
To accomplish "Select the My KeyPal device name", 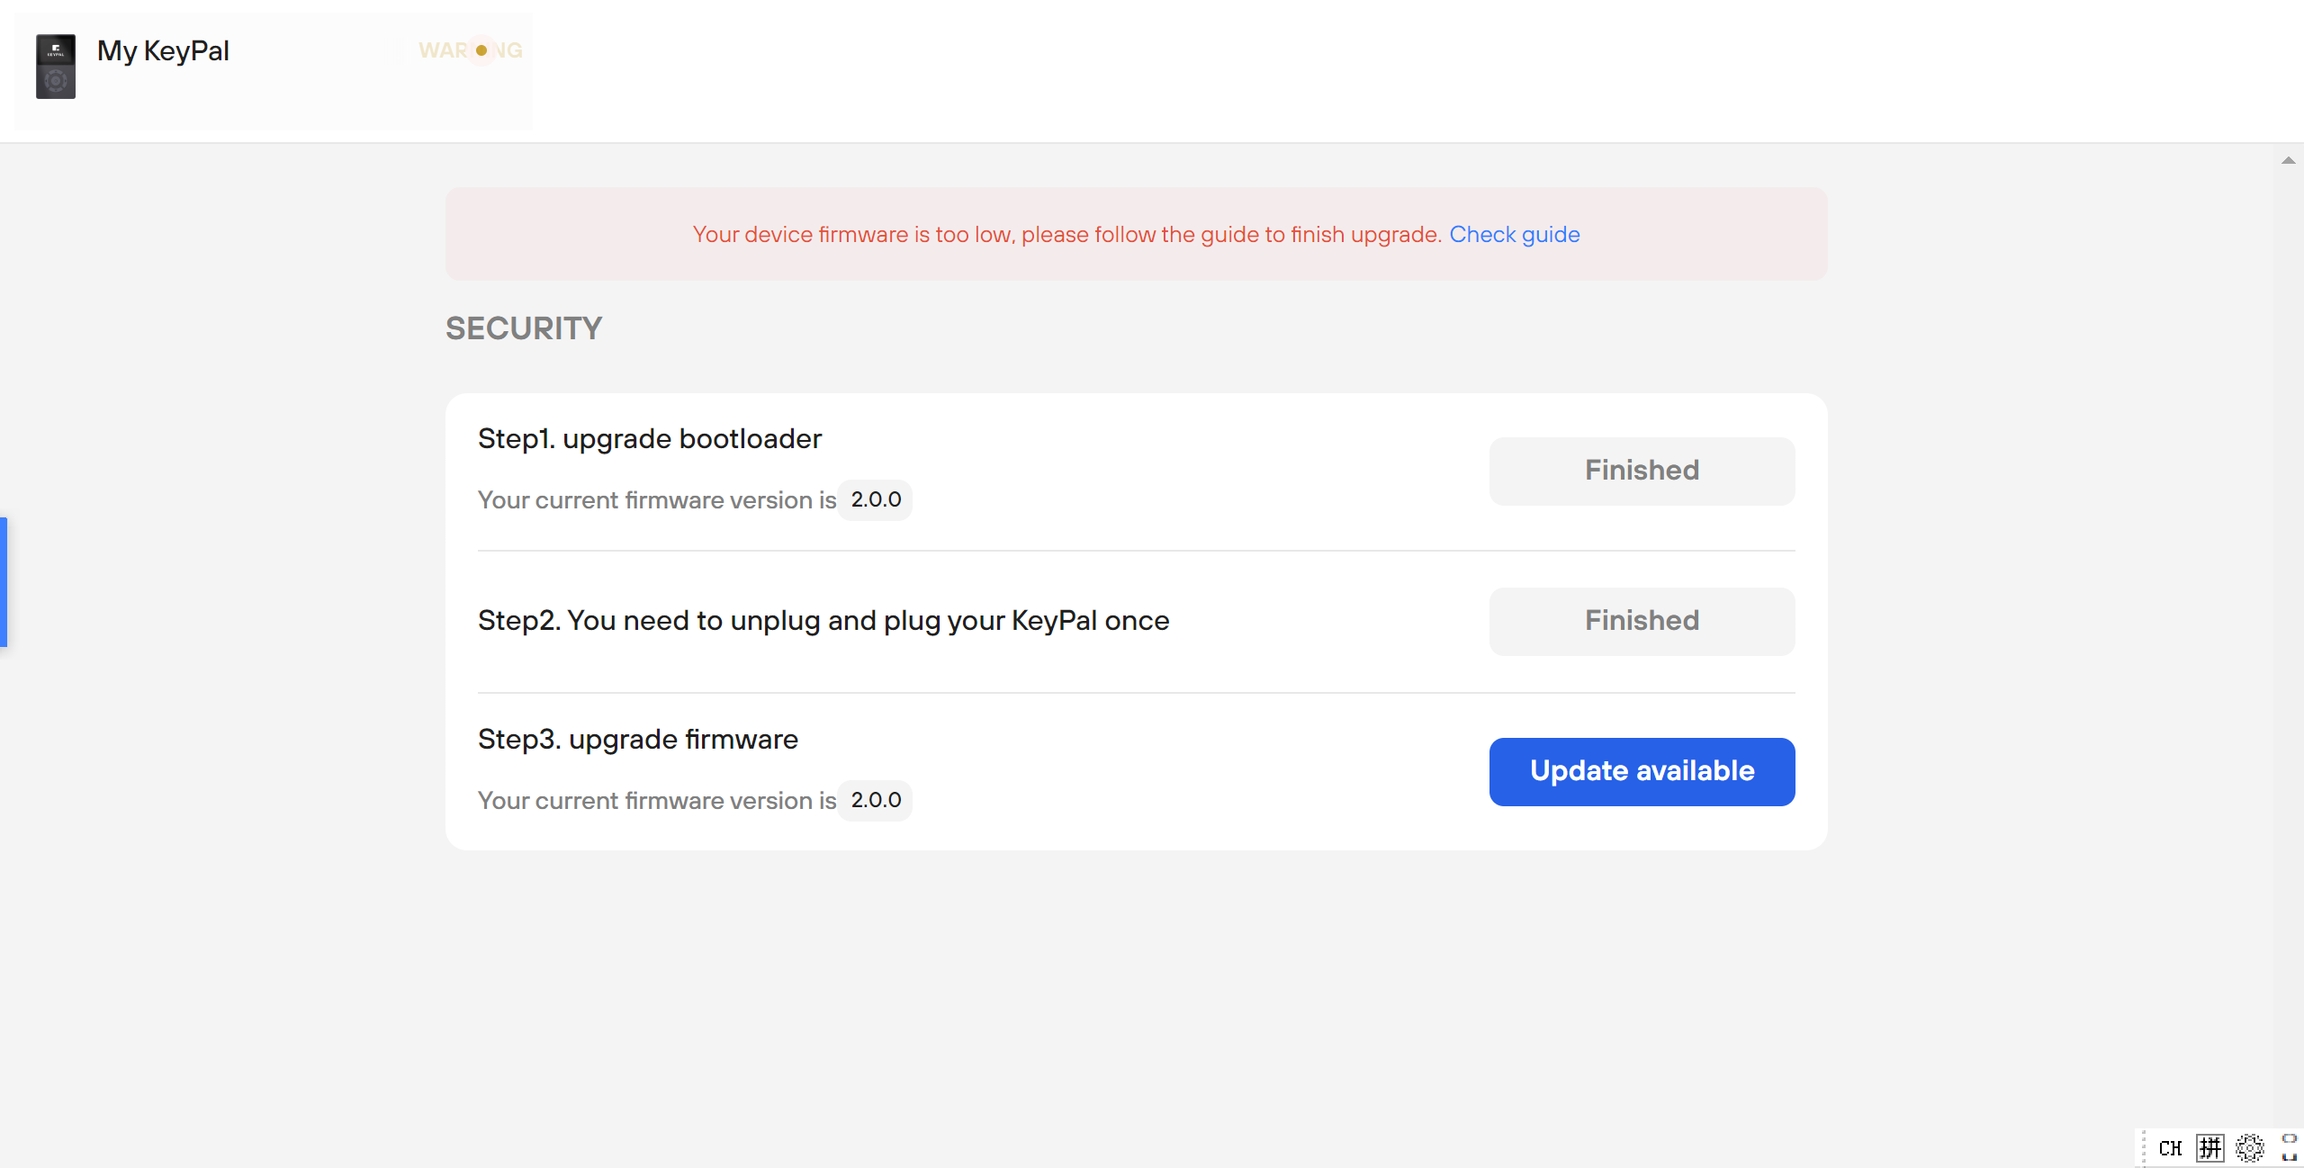I will click(163, 51).
